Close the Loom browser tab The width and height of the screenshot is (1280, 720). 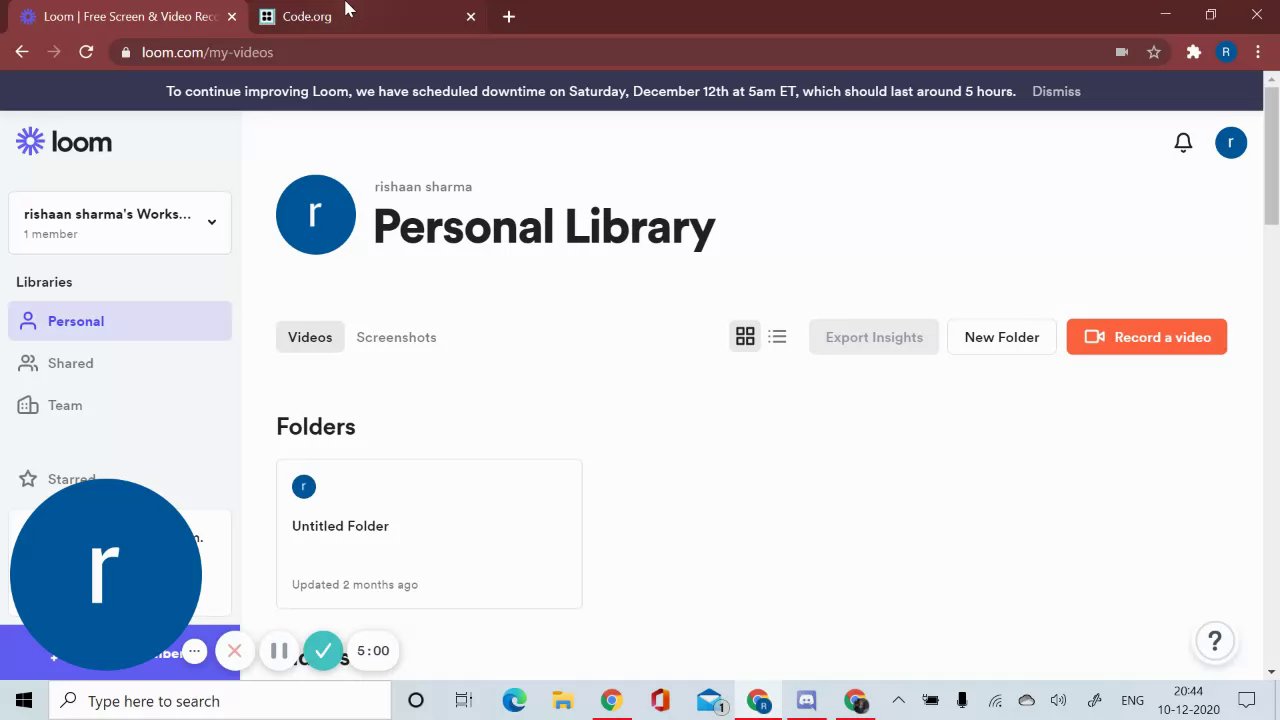pos(232,17)
